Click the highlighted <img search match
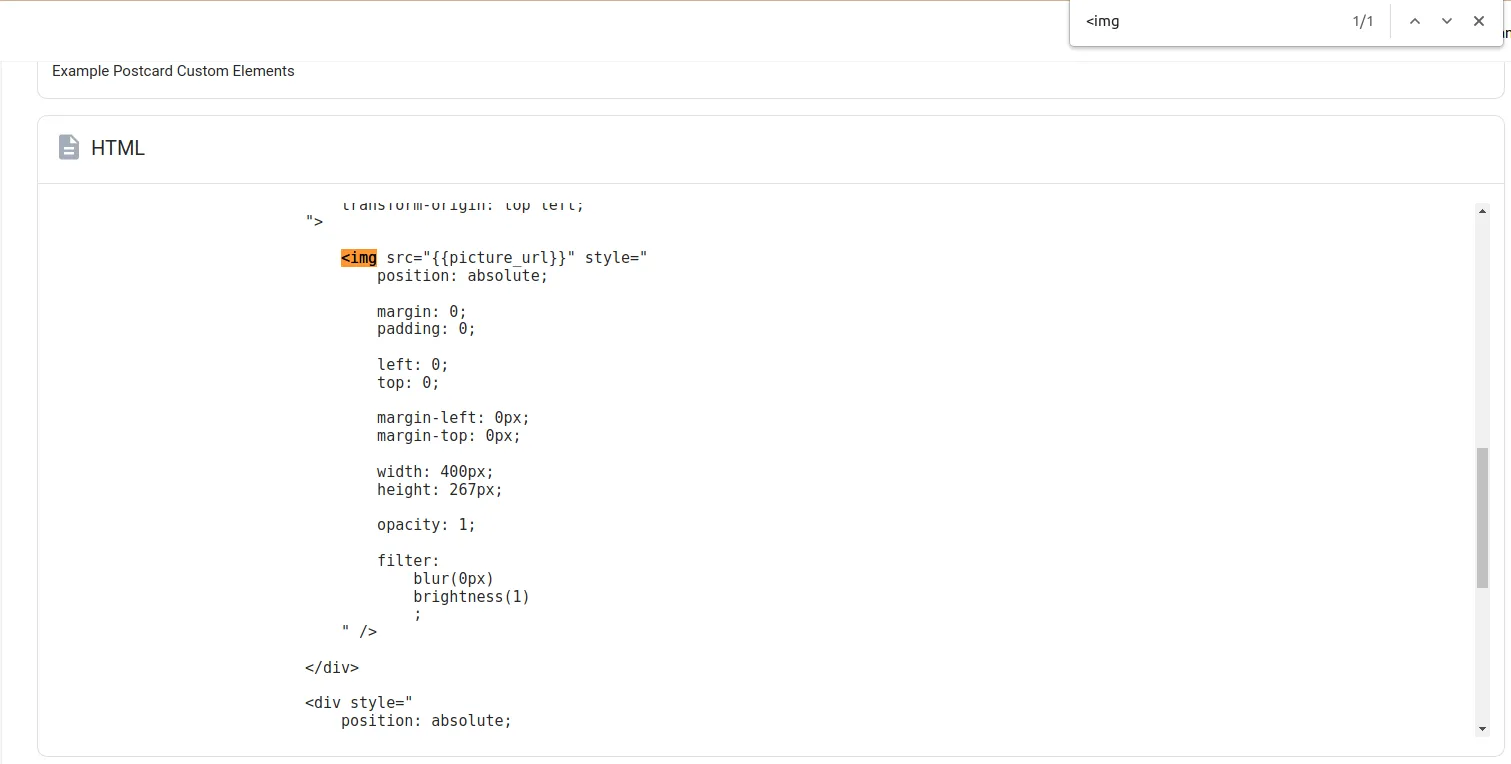This screenshot has height=764, width=1511. (x=358, y=257)
